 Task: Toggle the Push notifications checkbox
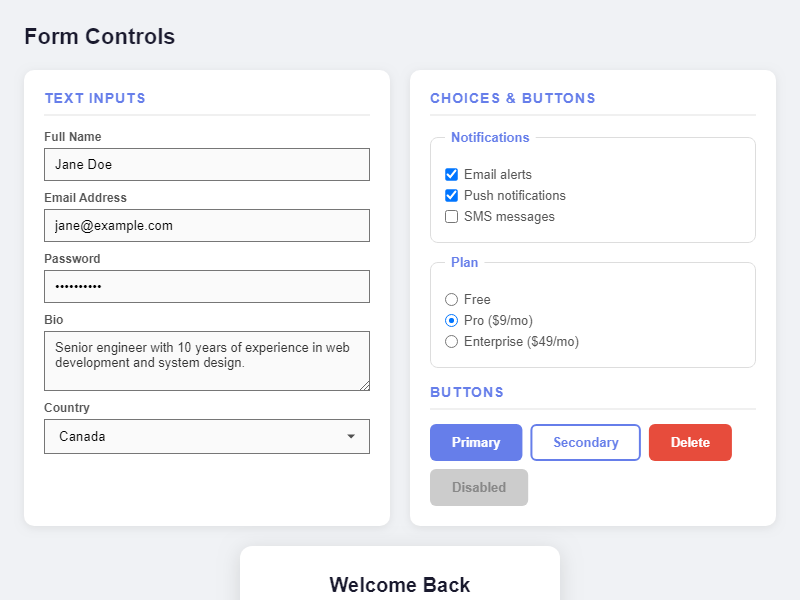pyautogui.click(x=452, y=196)
